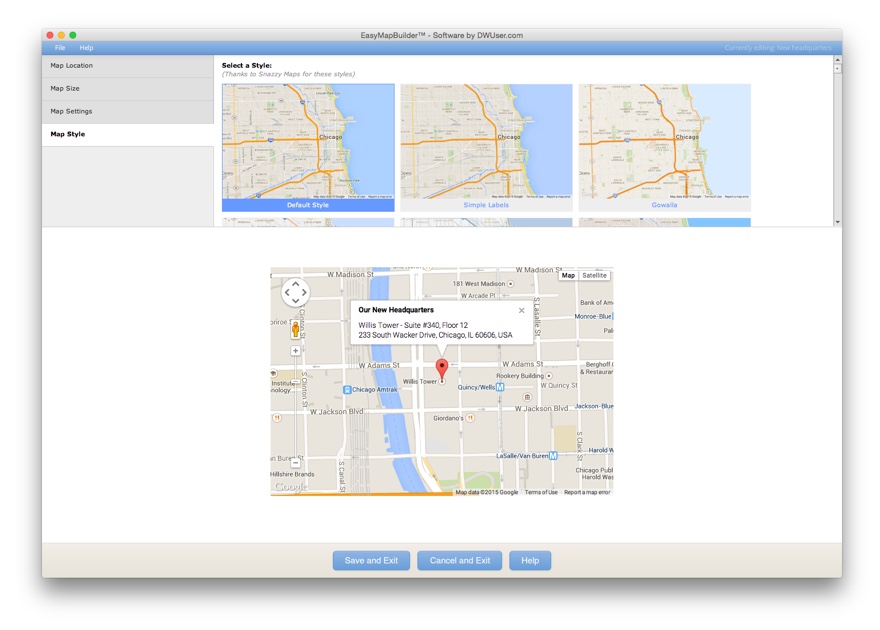Open the File menu
This screenshot has width=880, height=630.
point(60,48)
